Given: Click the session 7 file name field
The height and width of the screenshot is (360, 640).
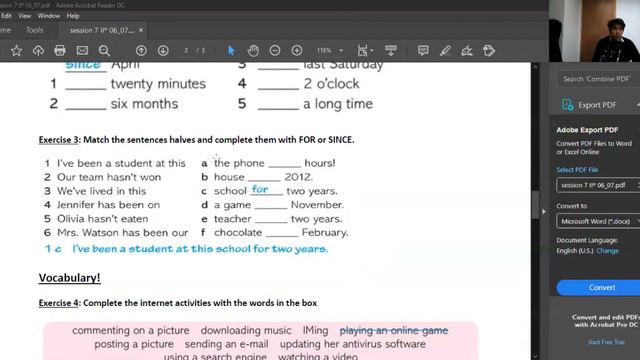Looking at the screenshot, I should coord(598,185).
